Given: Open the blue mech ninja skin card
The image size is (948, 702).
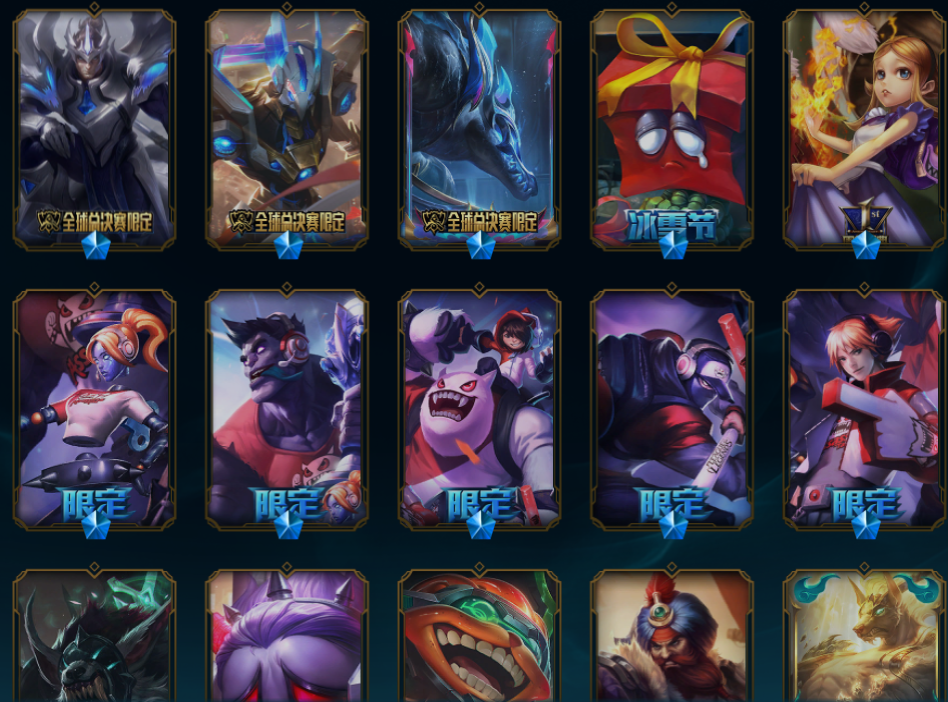Looking at the screenshot, I should coord(287,129).
